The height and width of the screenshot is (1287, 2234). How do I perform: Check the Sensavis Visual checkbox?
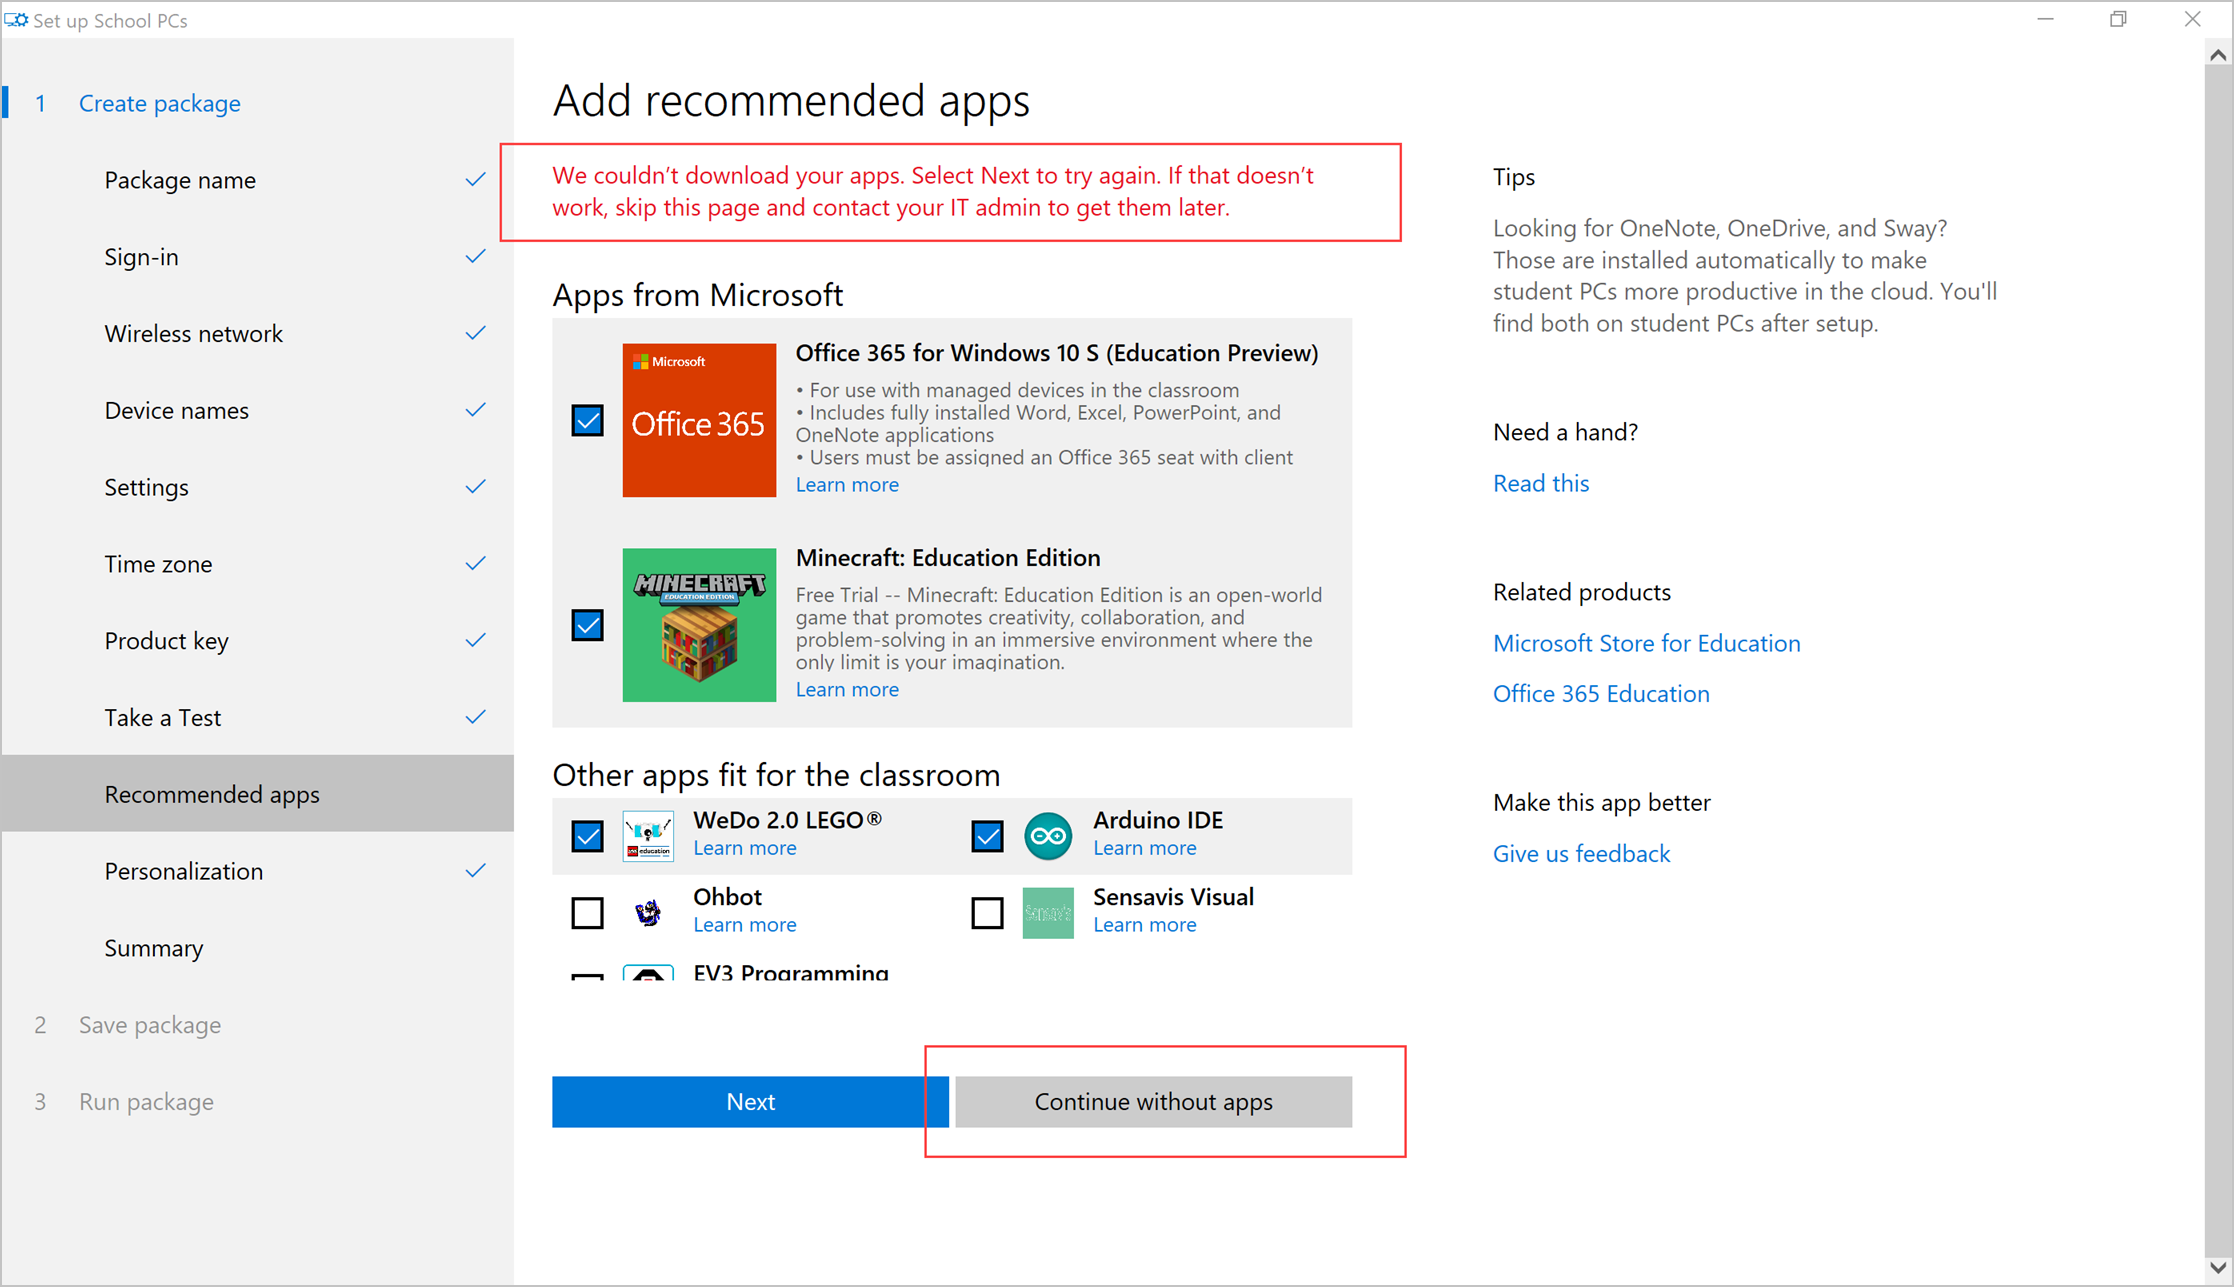987,912
